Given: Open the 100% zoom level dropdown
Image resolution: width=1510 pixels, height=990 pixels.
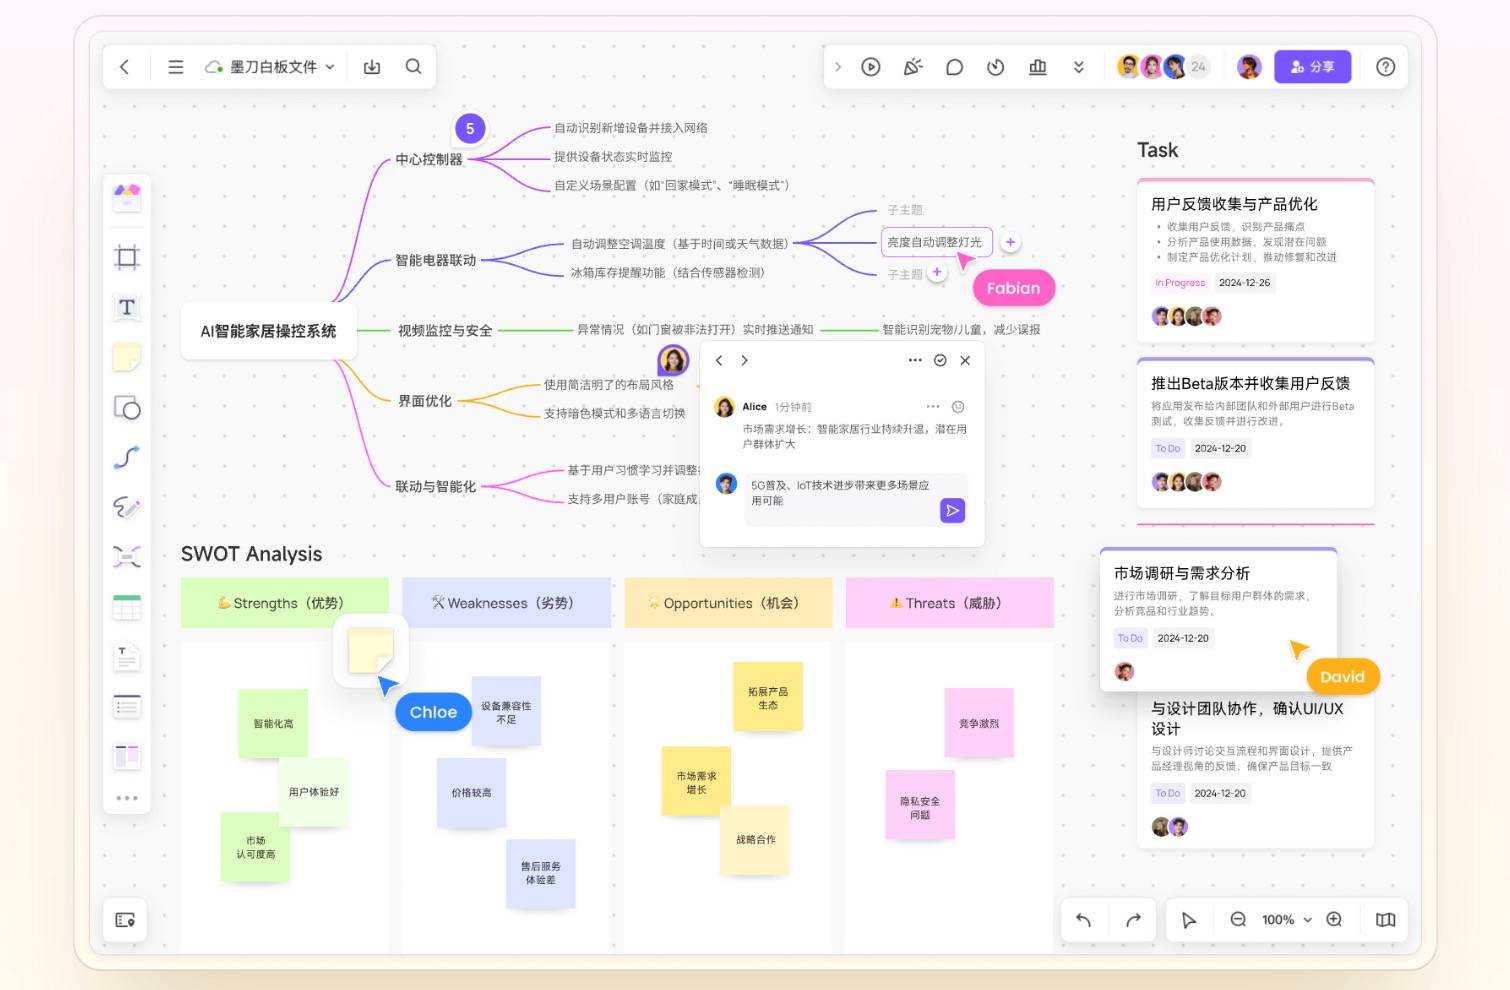Looking at the screenshot, I should (1287, 920).
